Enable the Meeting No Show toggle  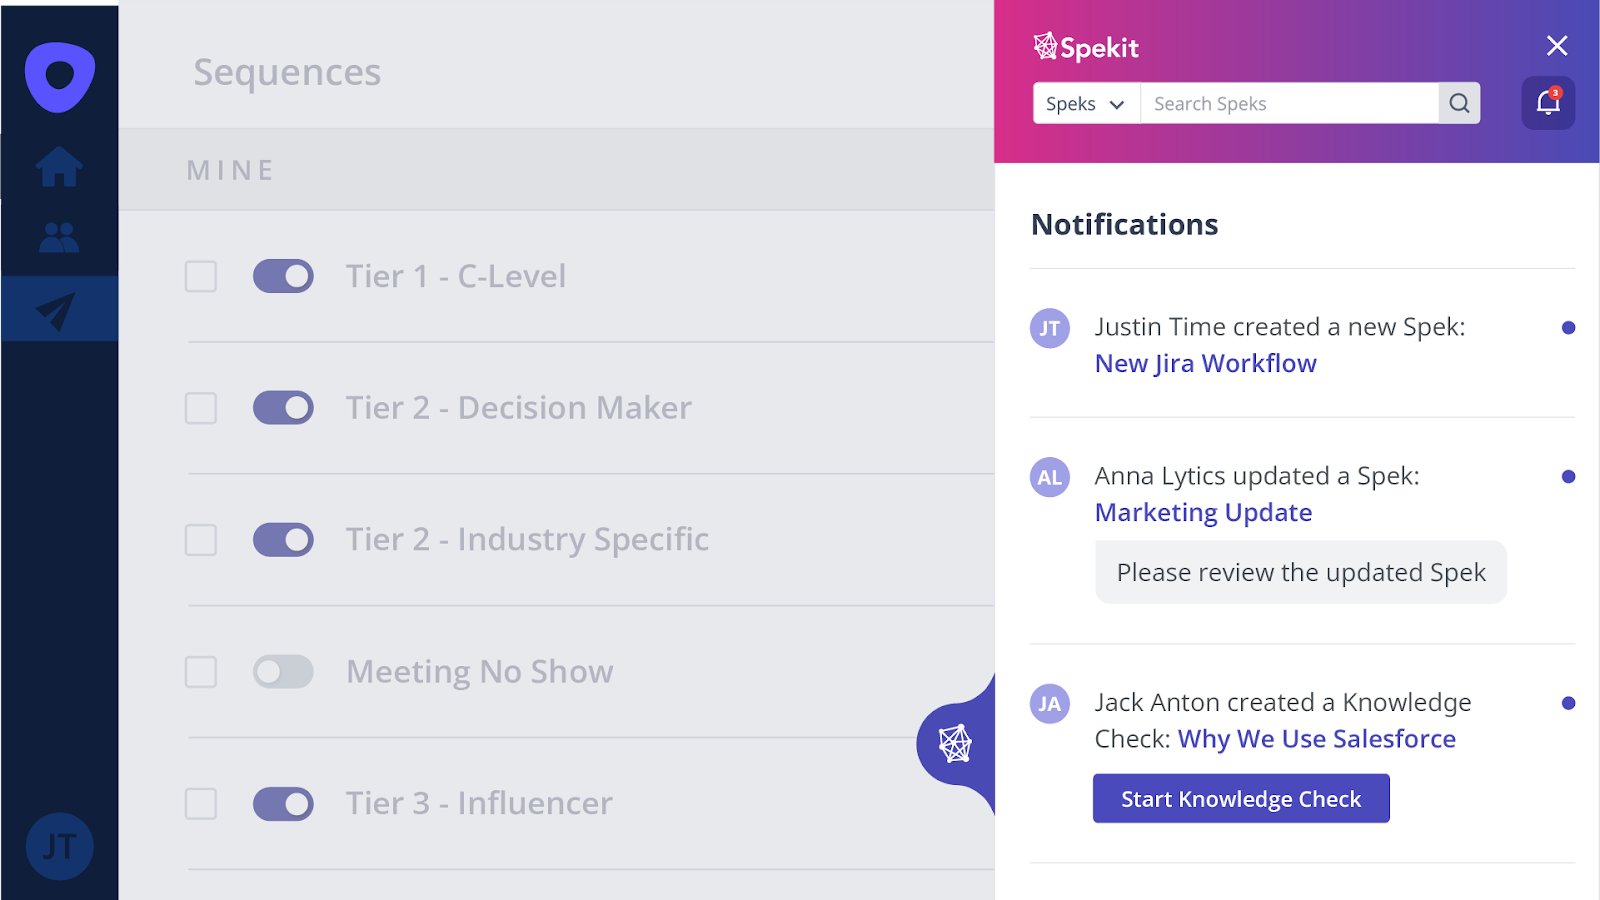pos(283,672)
